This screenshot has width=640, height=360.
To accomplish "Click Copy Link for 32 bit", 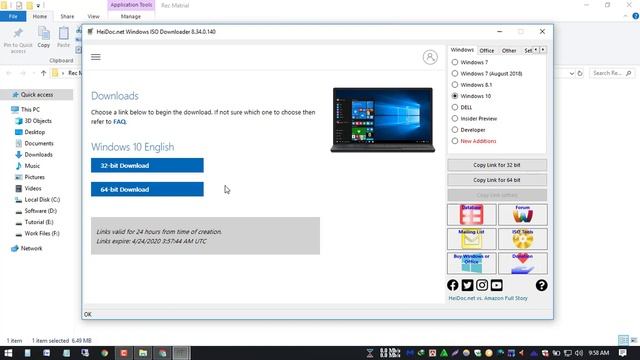I will tap(497, 165).
